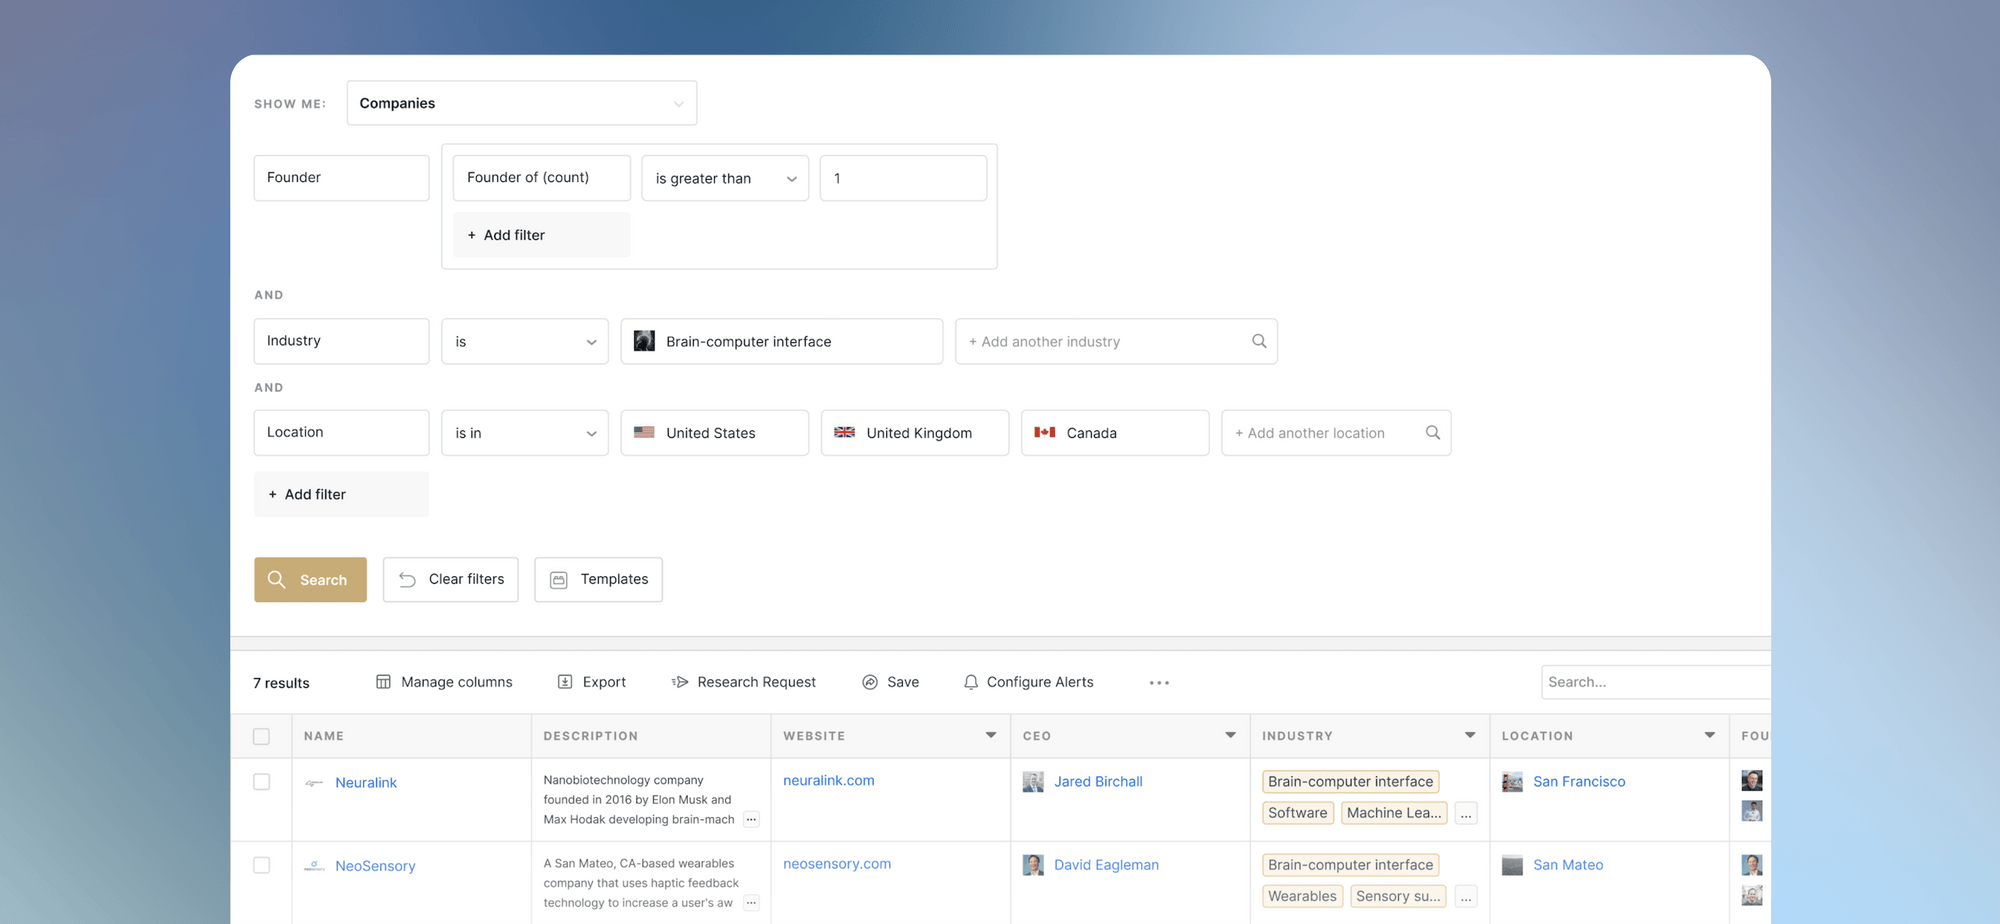The image size is (2000, 924).
Task: Click the Manage columns table icon
Action: (x=383, y=682)
